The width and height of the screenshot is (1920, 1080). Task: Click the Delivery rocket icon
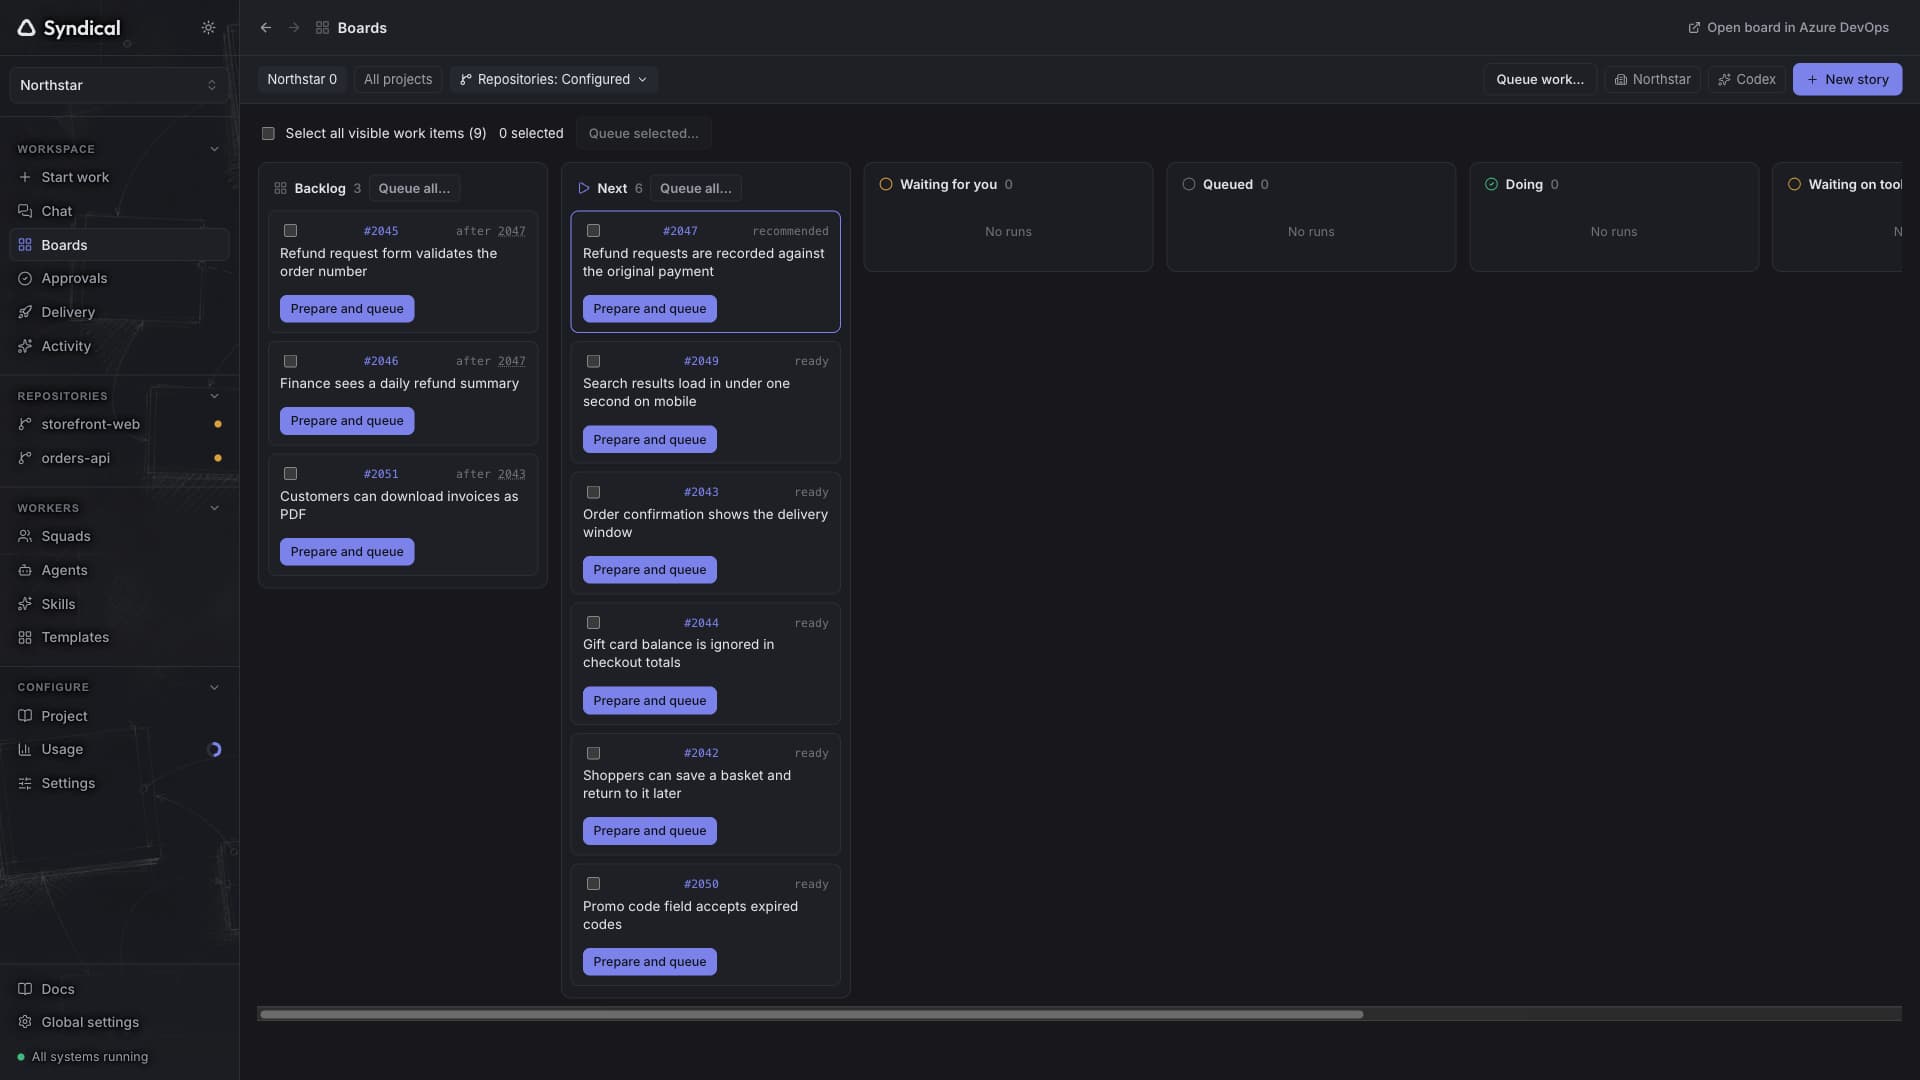25,312
